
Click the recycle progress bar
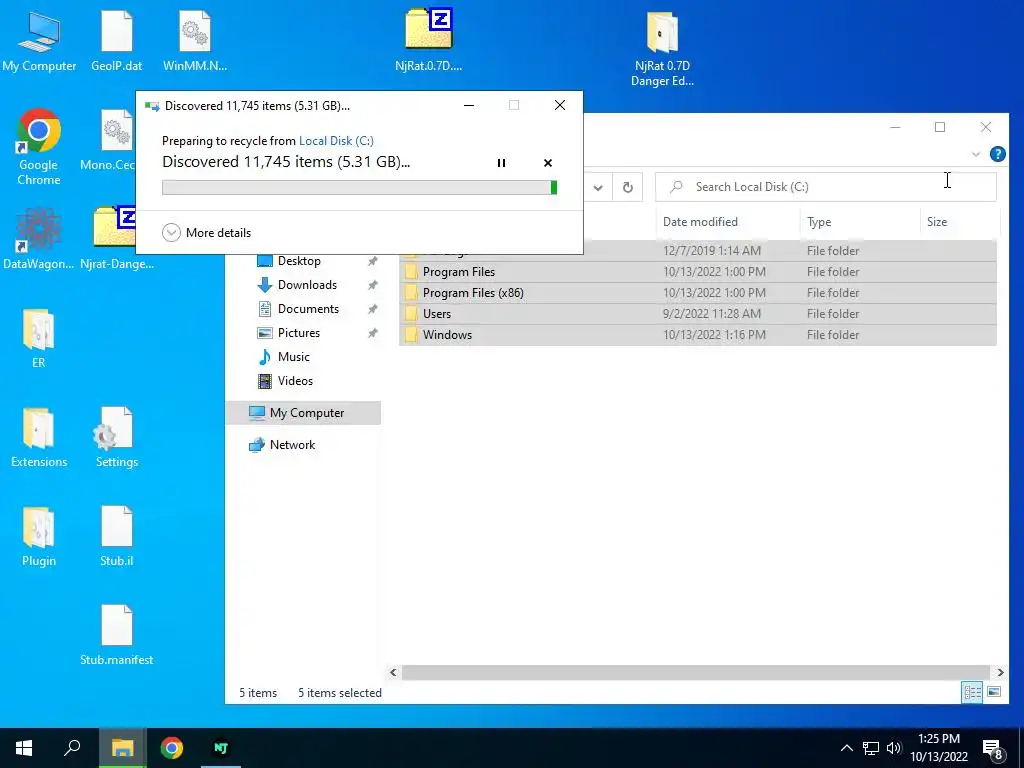pyautogui.click(x=359, y=187)
